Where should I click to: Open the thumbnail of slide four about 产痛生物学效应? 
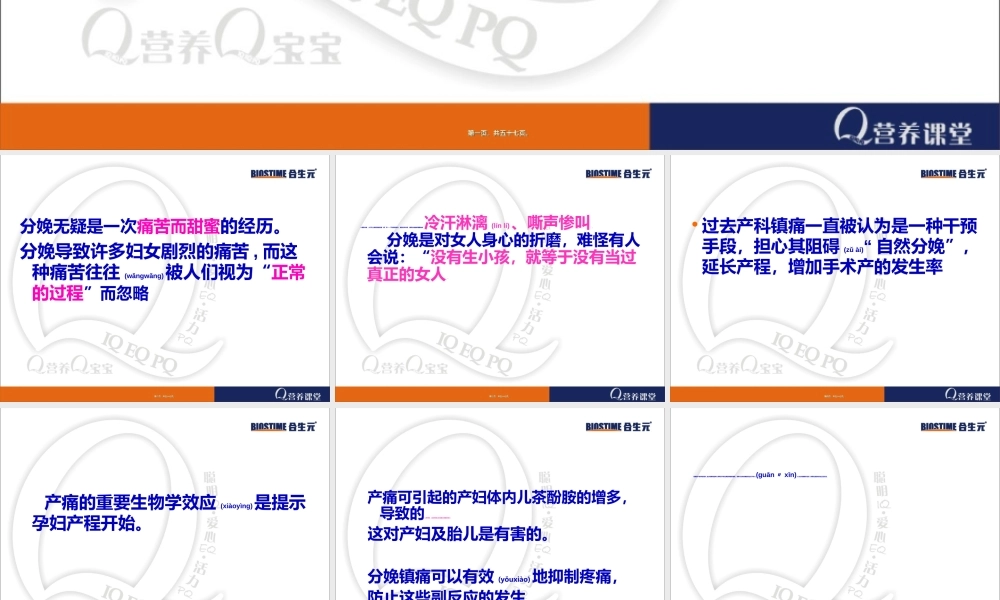click(166, 505)
